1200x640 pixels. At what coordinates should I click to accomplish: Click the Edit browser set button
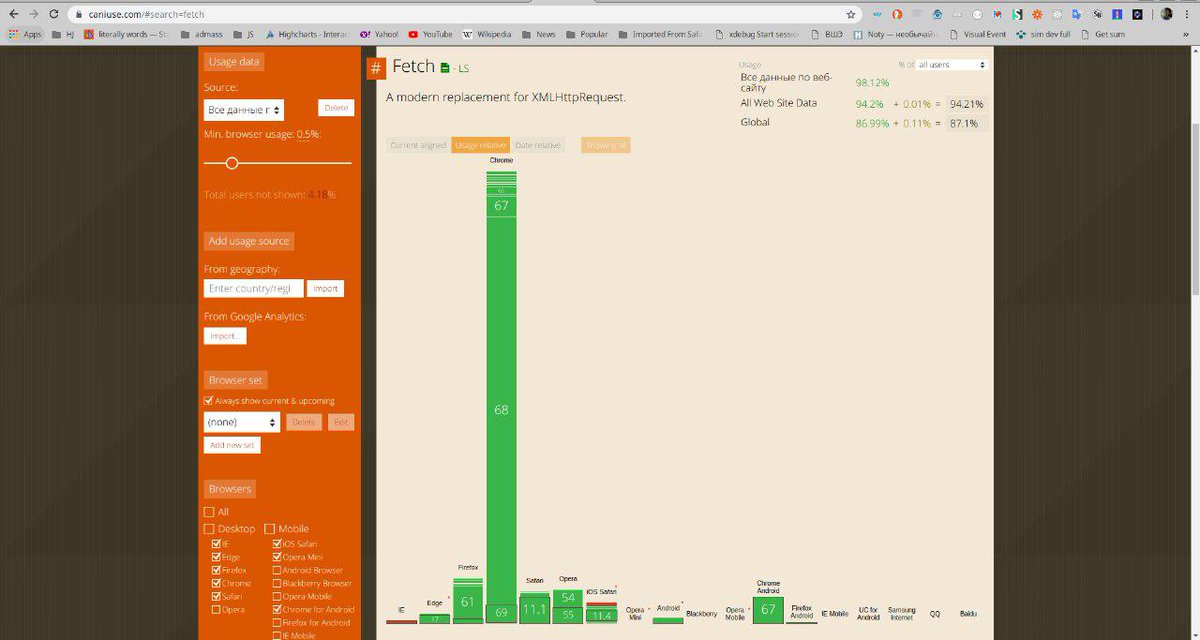point(341,422)
